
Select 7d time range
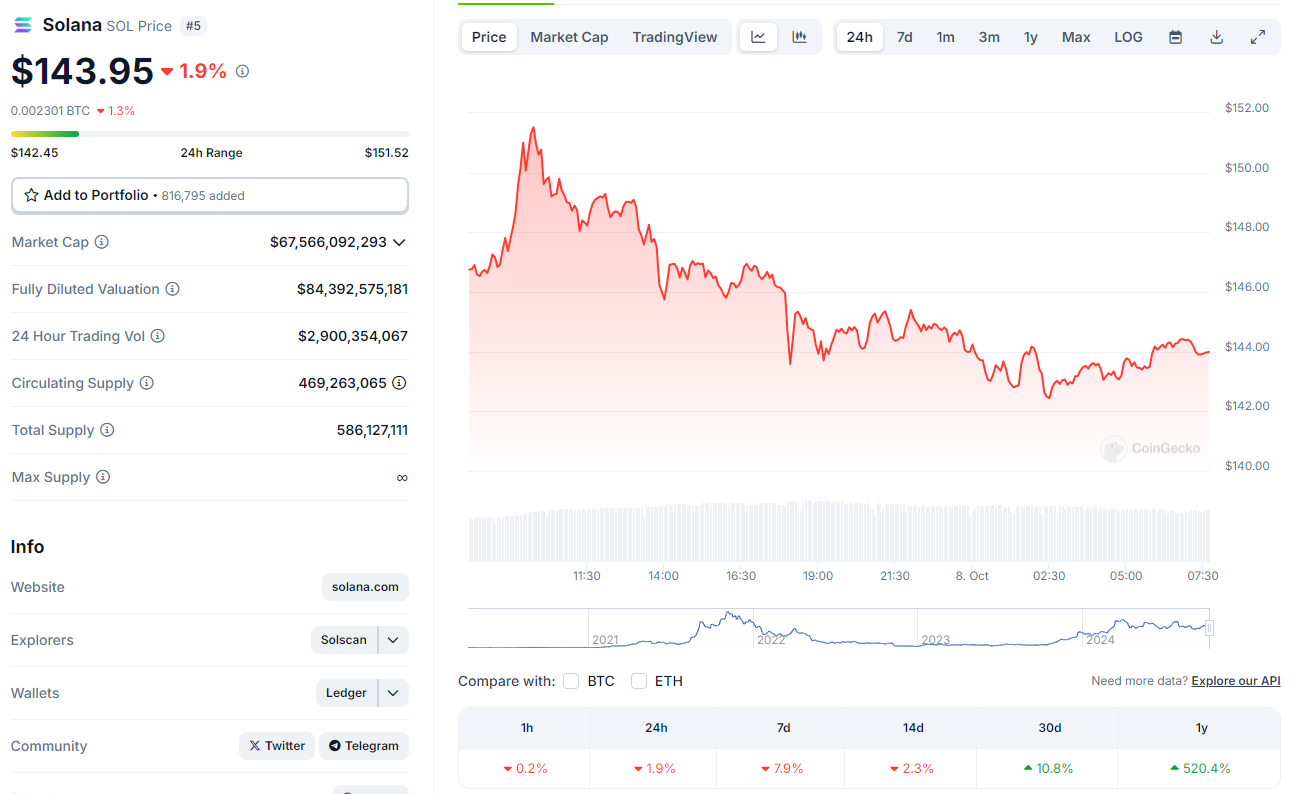tap(904, 37)
